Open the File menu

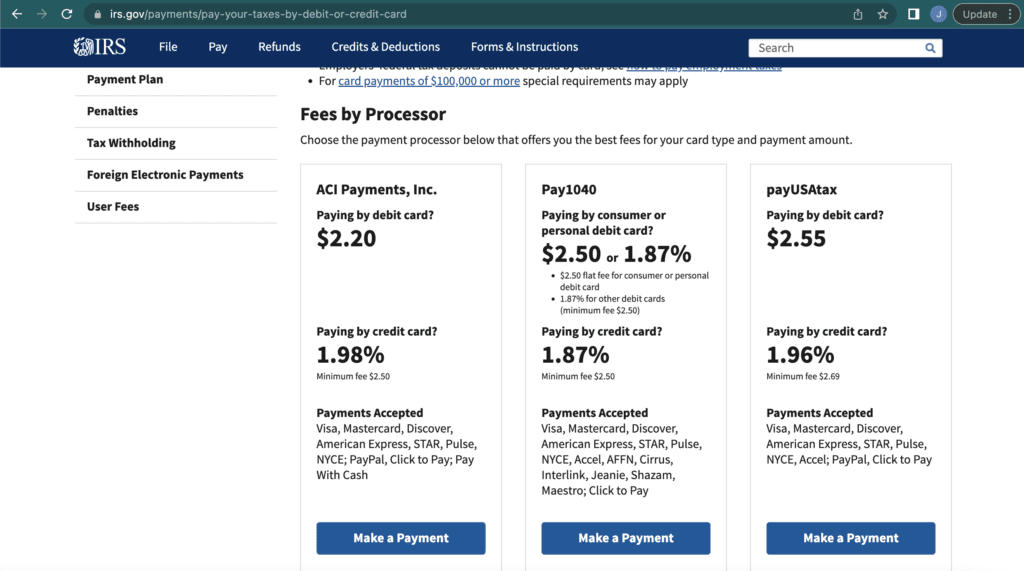[x=168, y=47]
